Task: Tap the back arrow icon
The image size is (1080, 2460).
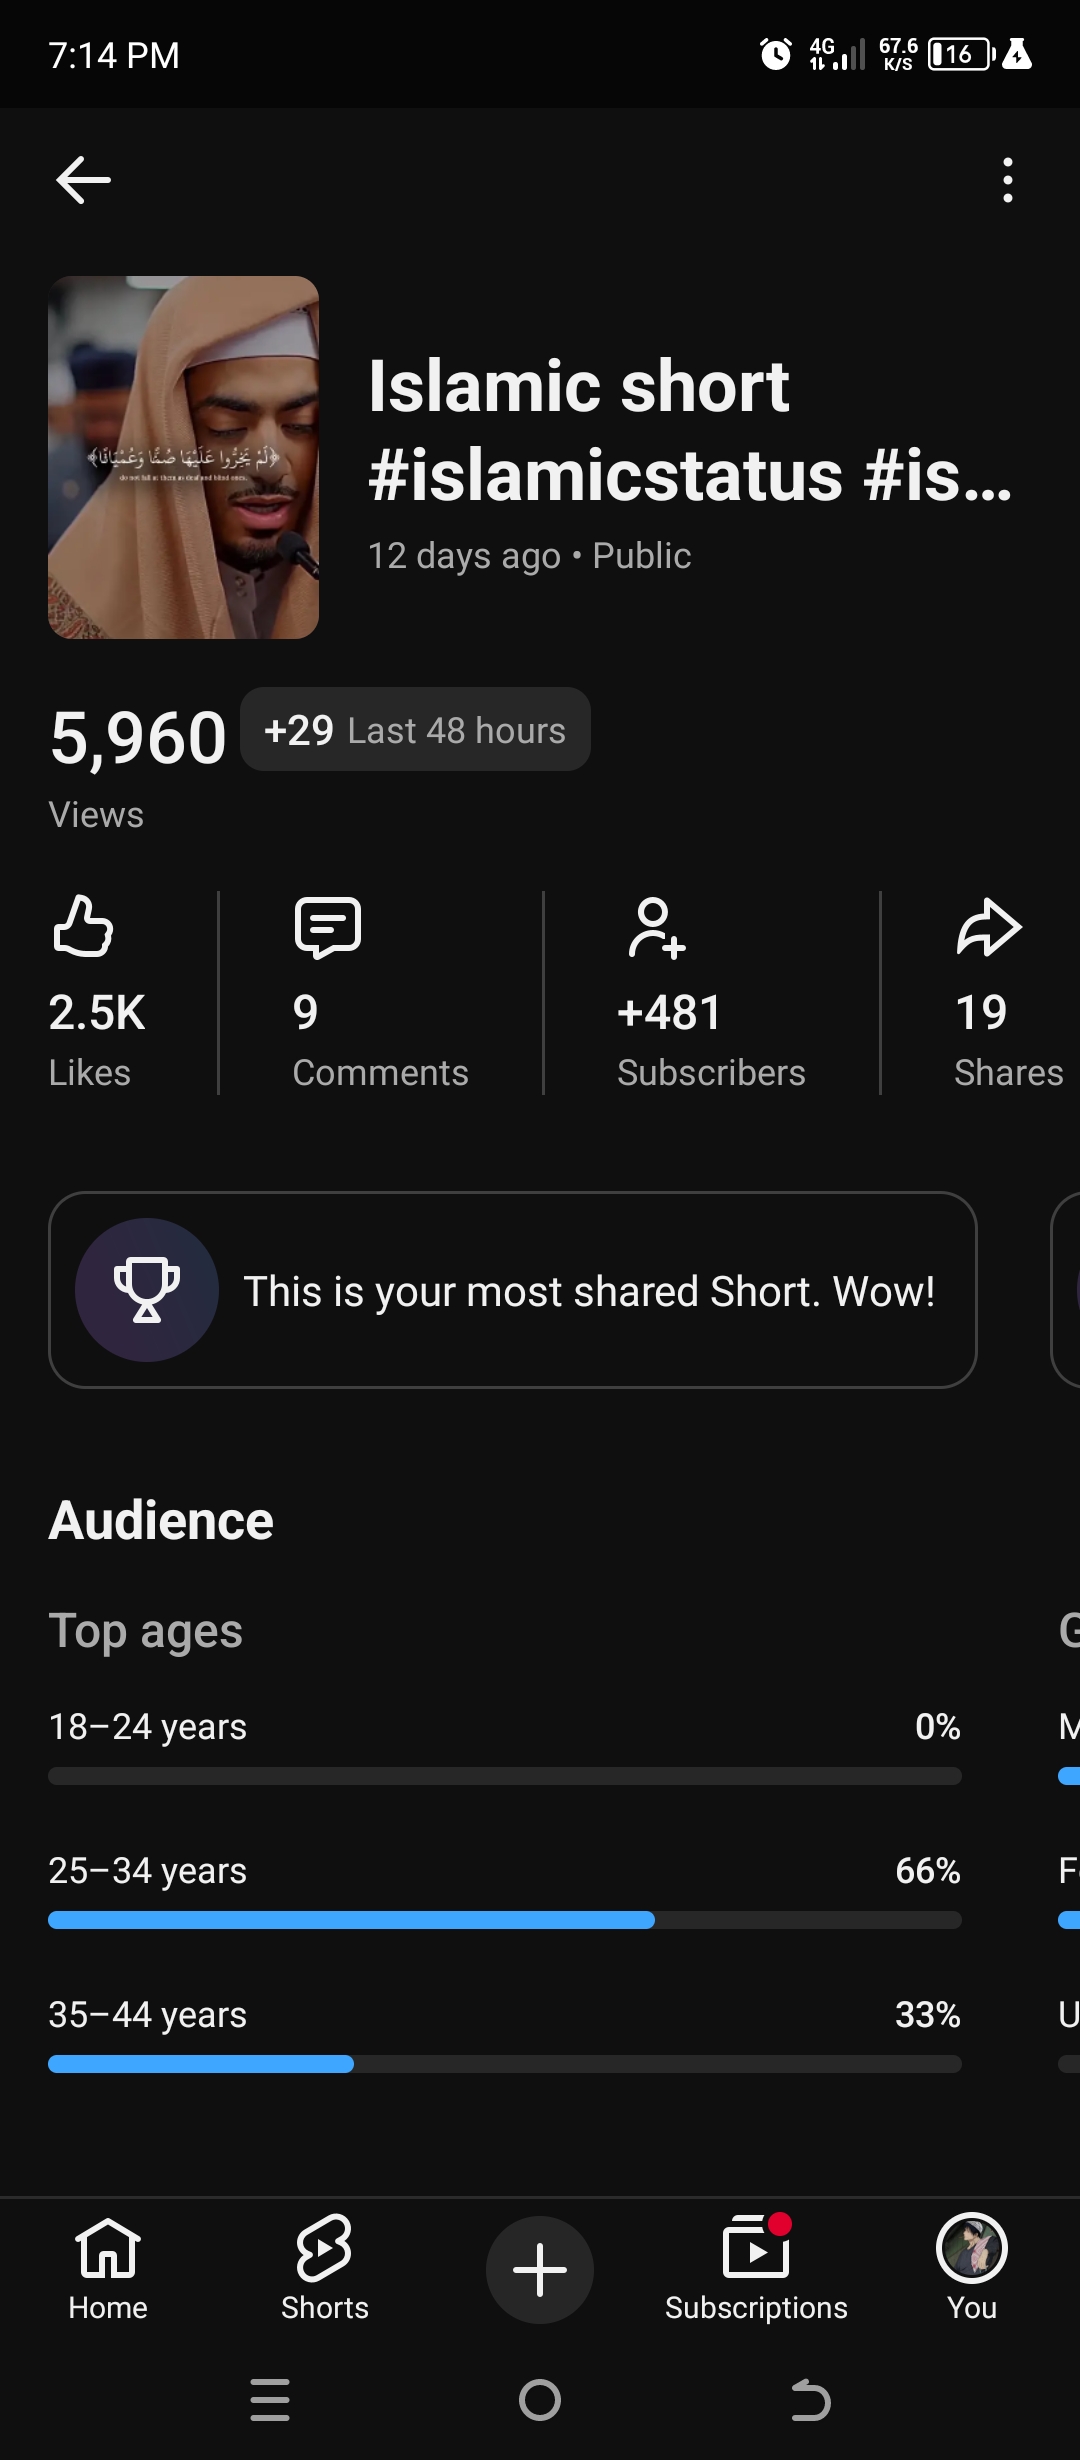Action: (83, 180)
